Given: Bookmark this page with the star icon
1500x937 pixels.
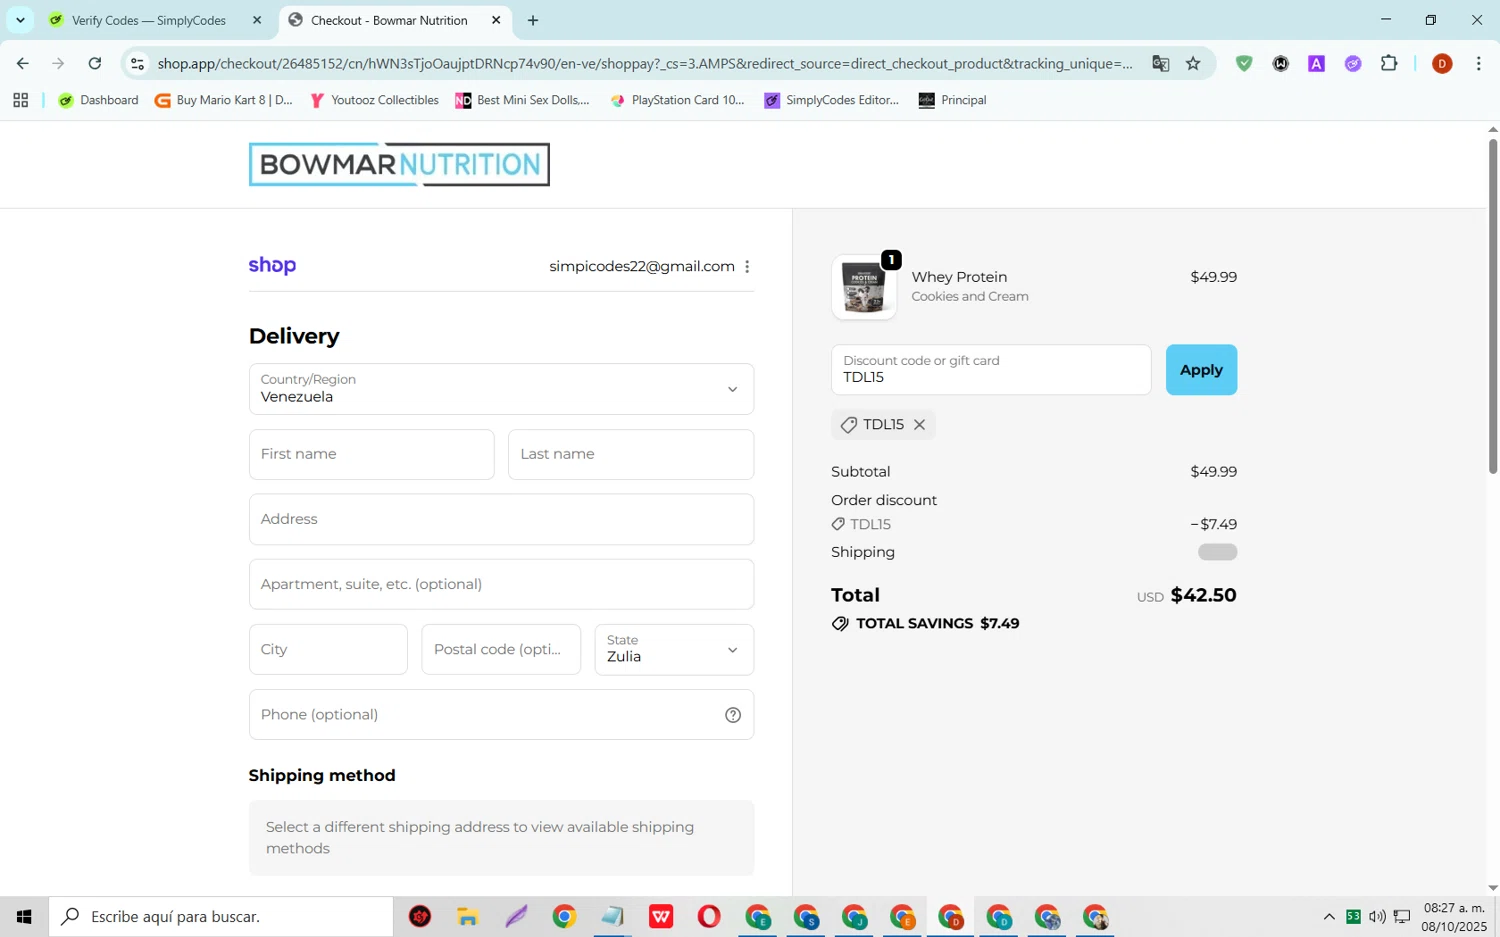Looking at the screenshot, I should pos(1193,63).
